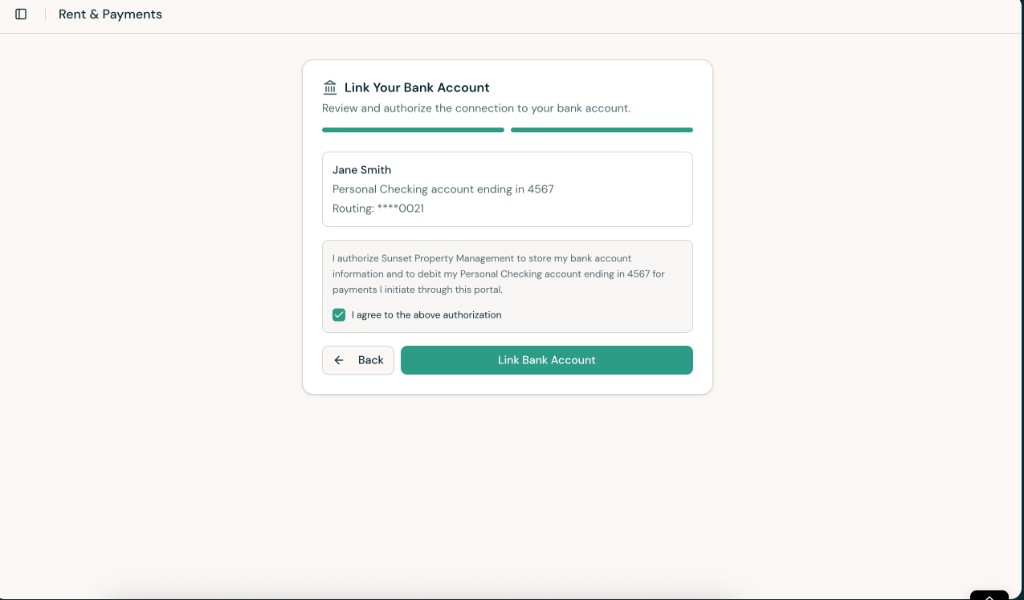1024x600 pixels.
Task: Click the icon beside Link Your Bank Account
Action: (x=330, y=87)
